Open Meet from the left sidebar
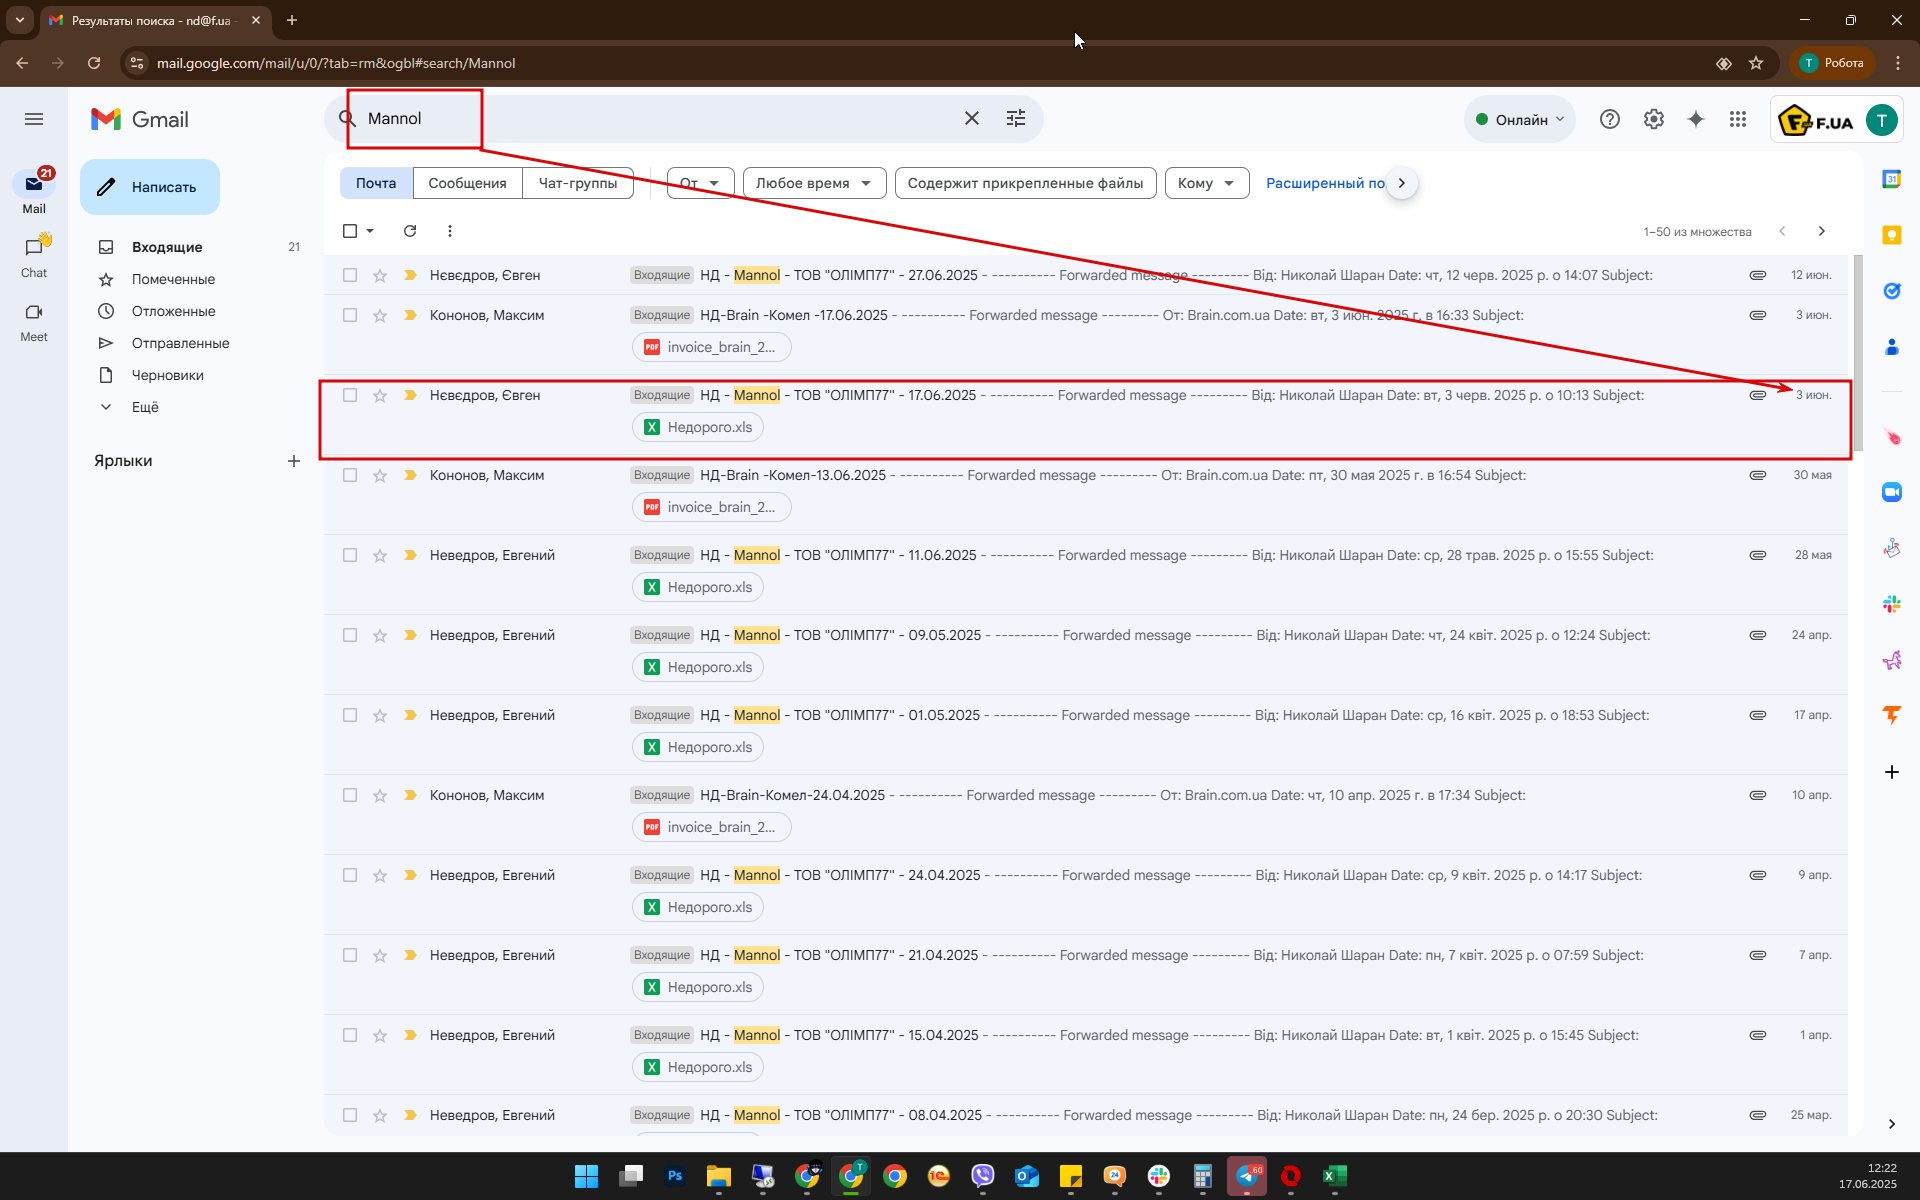 34,320
